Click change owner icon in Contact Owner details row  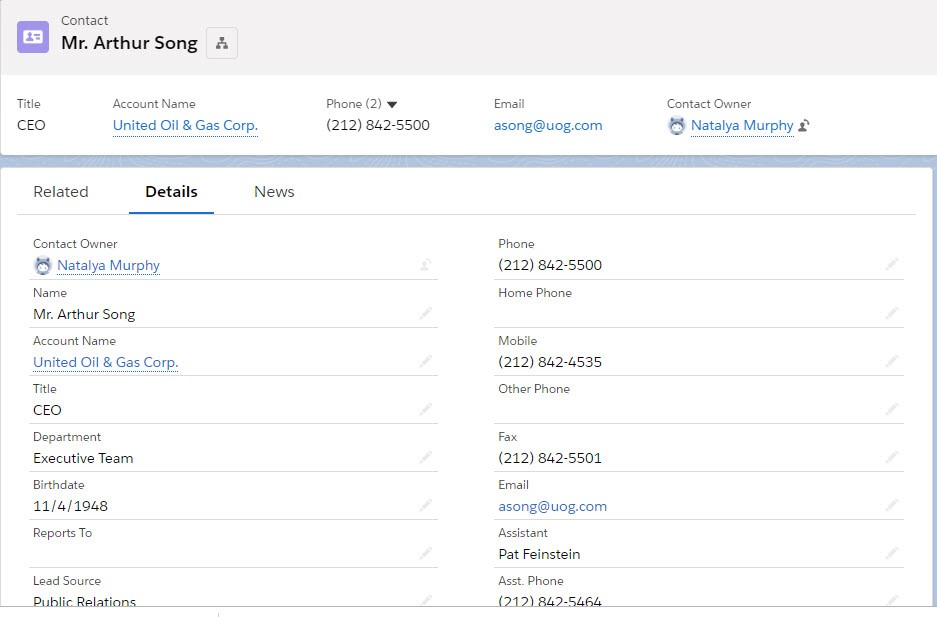[425, 265]
